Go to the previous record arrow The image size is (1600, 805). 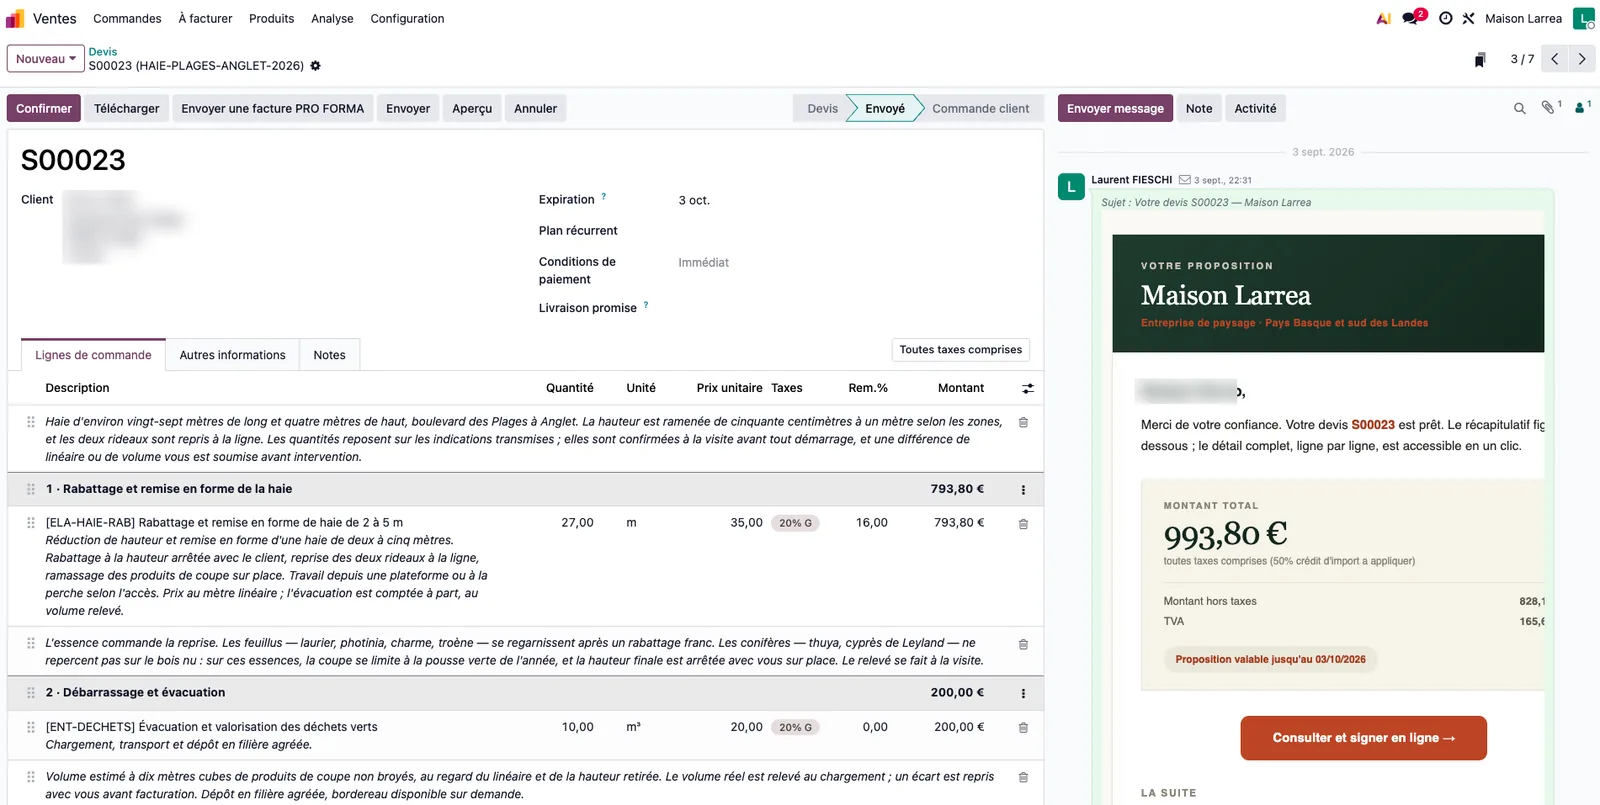tap(1555, 59)
